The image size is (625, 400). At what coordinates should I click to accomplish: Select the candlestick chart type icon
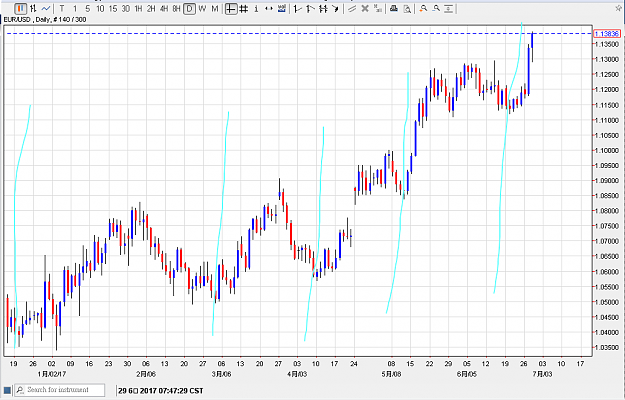click(x=21, y=8)
